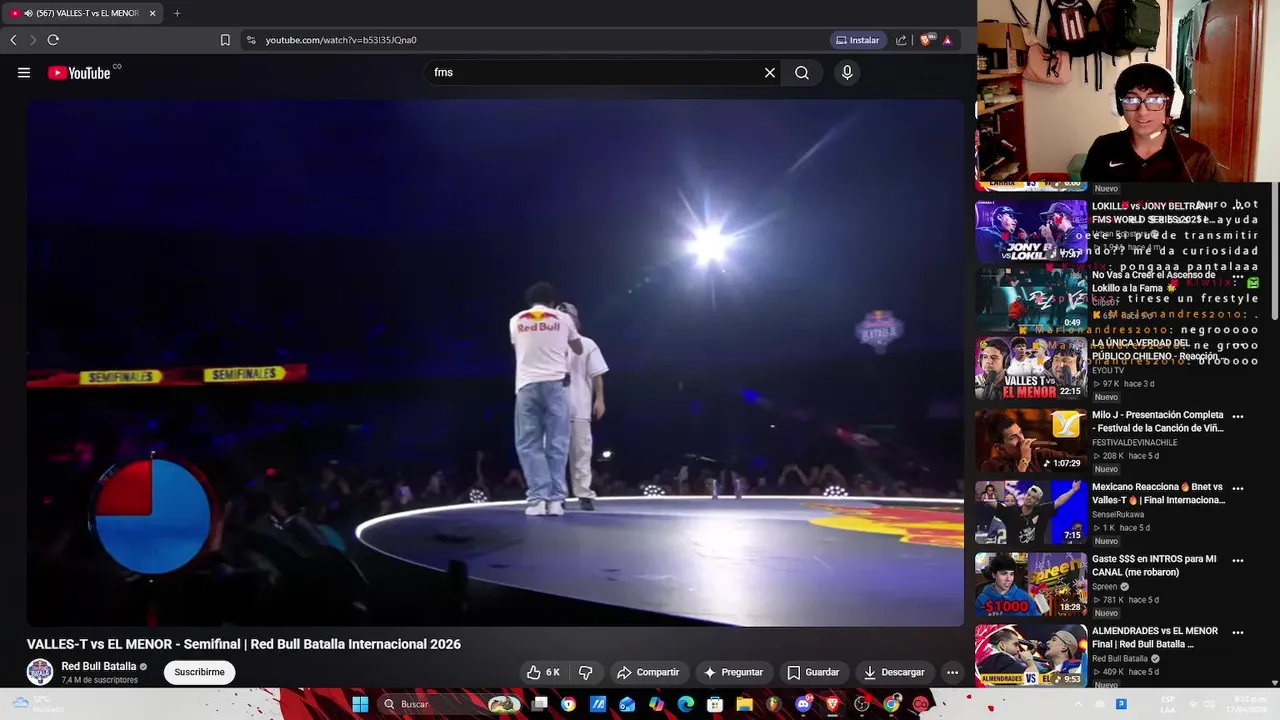The image size is (1280, 720).
Task: Open Task View on the taskbar
Action: (x=540, y=704)
